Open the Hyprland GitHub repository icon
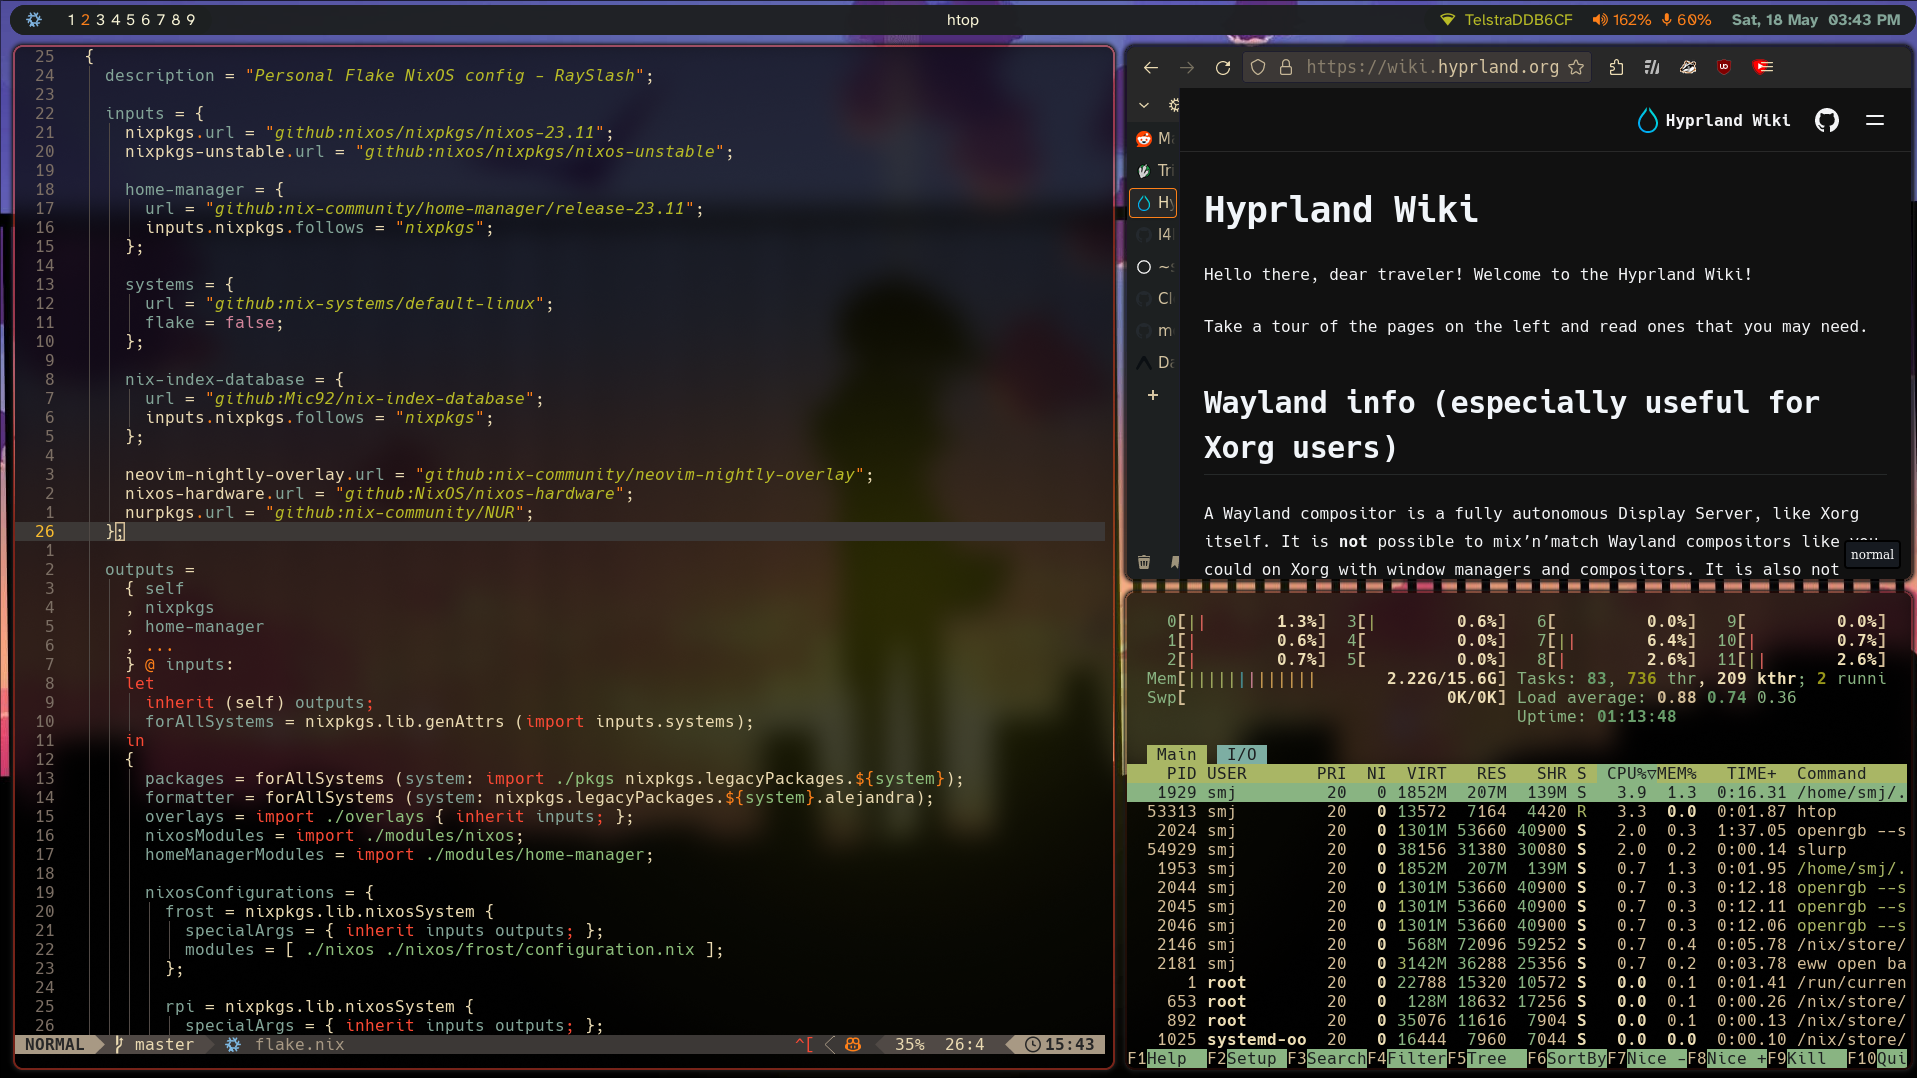This screenshot has height=1078, width=1917. coord(1827,121)
